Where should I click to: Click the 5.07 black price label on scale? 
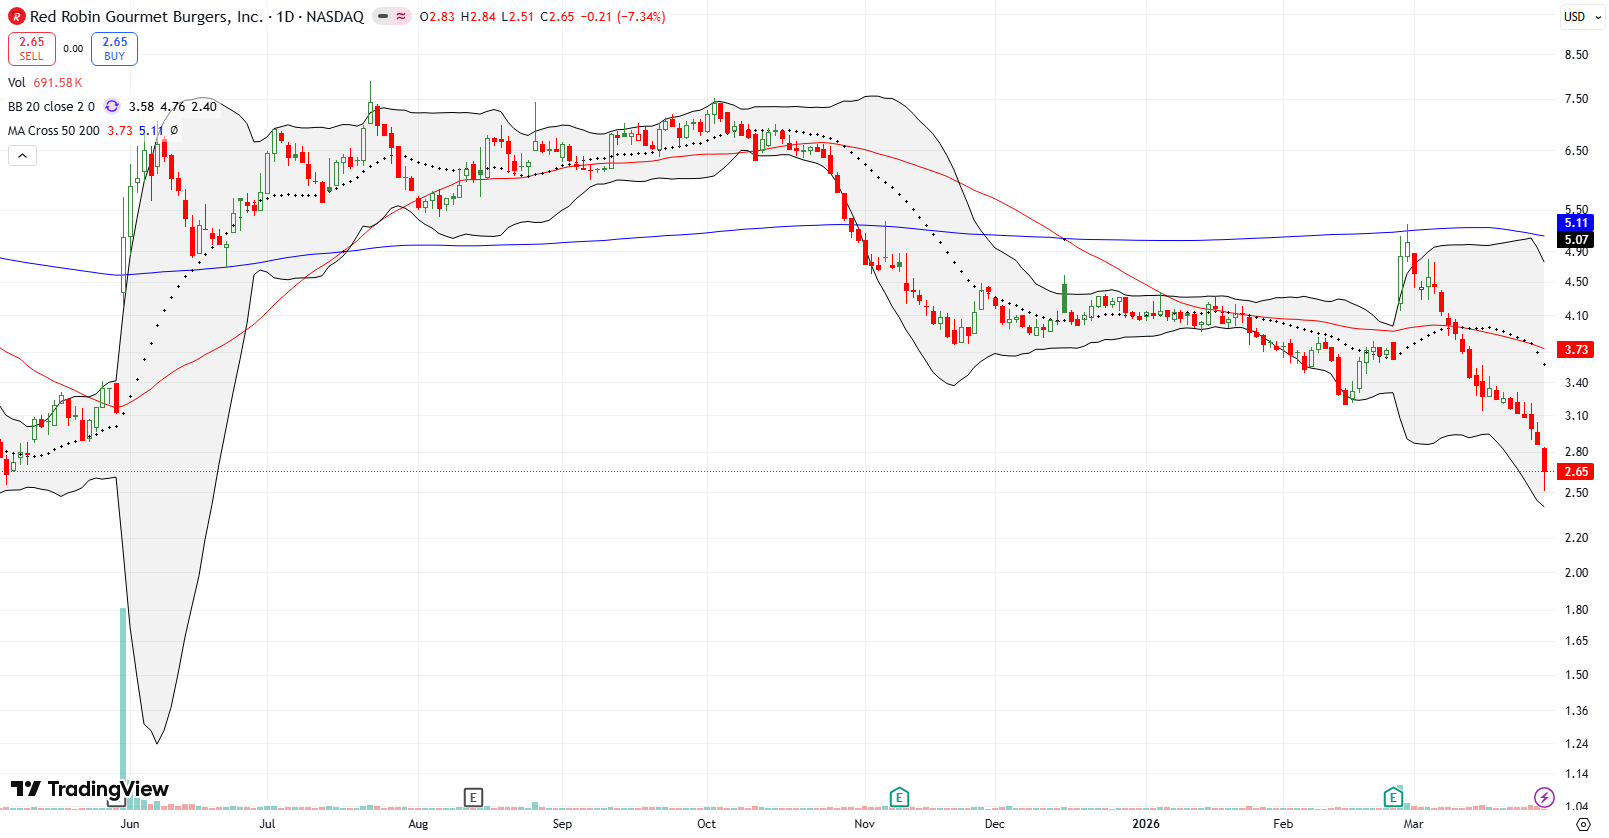point(1576,240)
